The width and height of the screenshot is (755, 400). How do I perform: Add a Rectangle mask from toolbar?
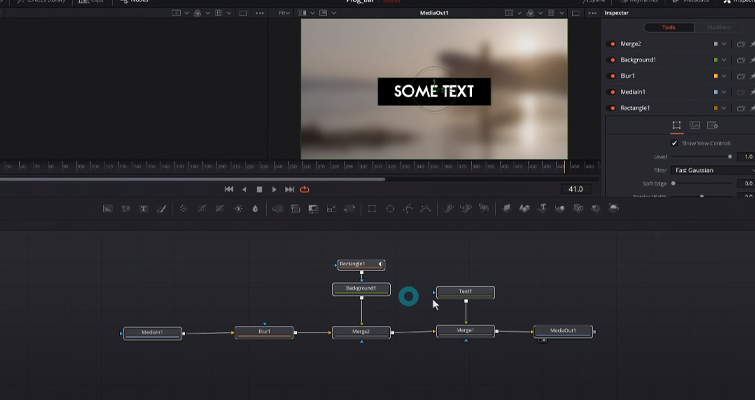click(x=372, y=209)
